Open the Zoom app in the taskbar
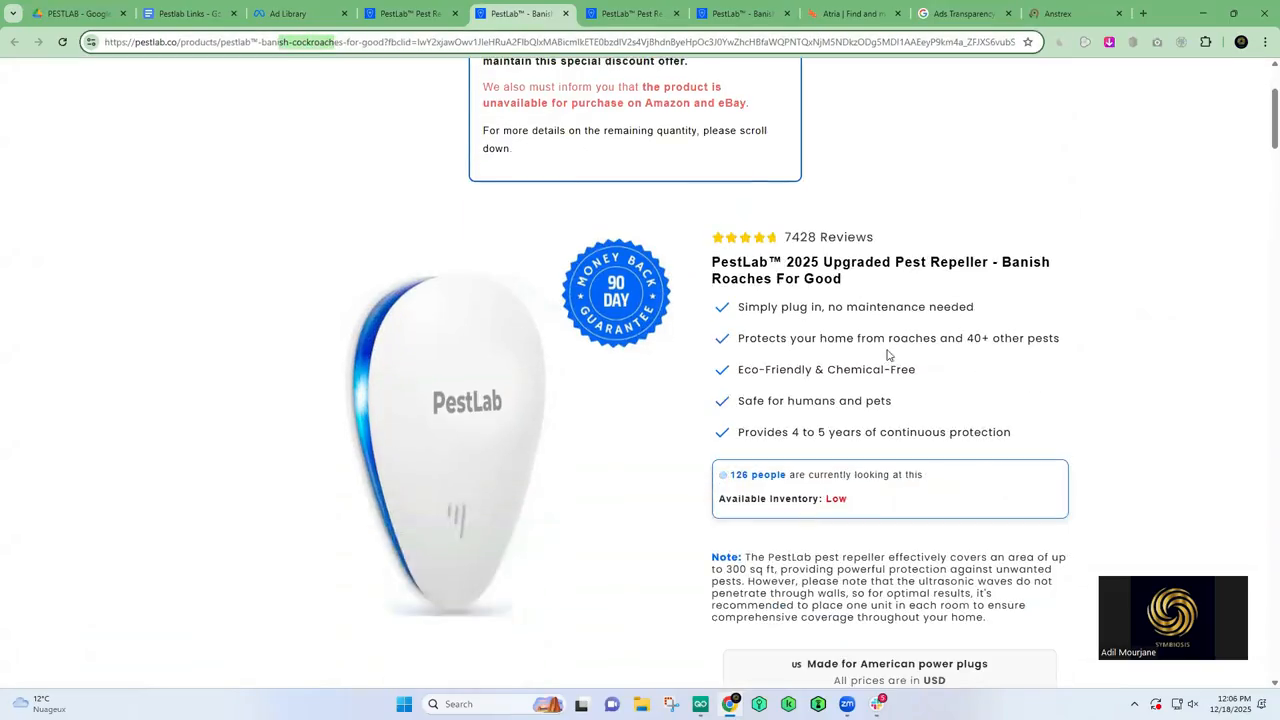1280x720 pixels. pyautogui.click(x=848, y=704)
